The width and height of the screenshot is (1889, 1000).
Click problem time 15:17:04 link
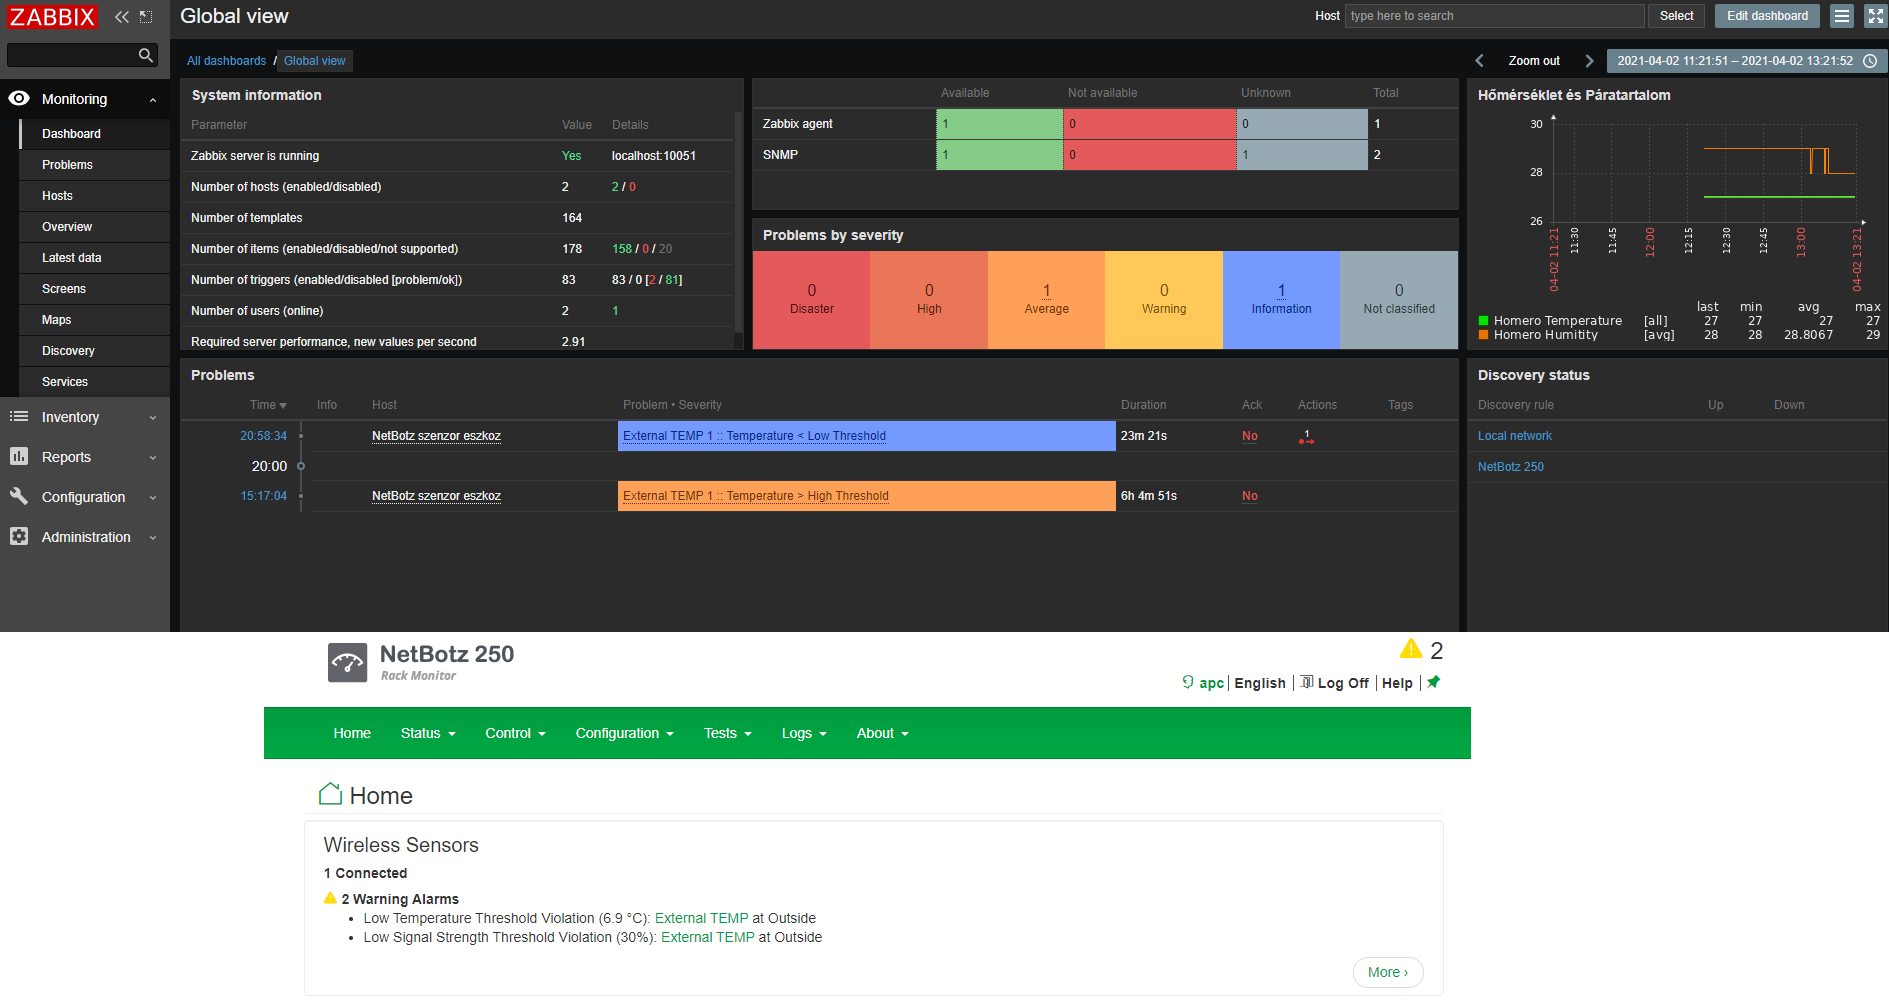pyautogui.click(x=263, y=496)
